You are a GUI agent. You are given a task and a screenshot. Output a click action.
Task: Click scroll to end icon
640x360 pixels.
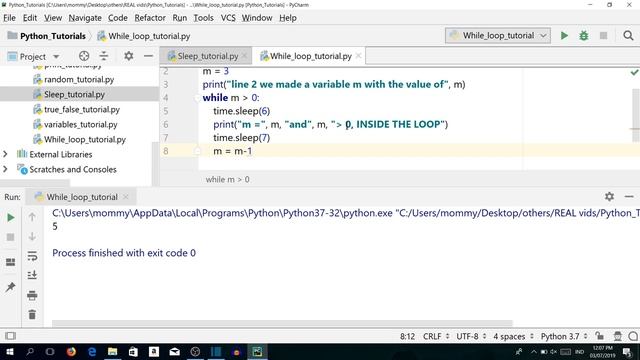(32, 275)
